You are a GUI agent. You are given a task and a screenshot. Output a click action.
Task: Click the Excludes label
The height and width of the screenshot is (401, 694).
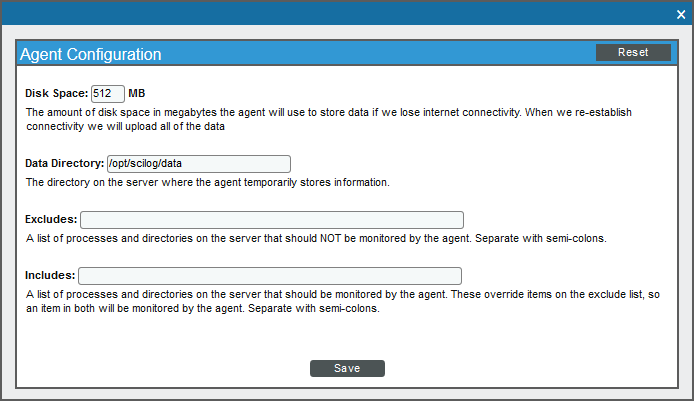point(51,219)
